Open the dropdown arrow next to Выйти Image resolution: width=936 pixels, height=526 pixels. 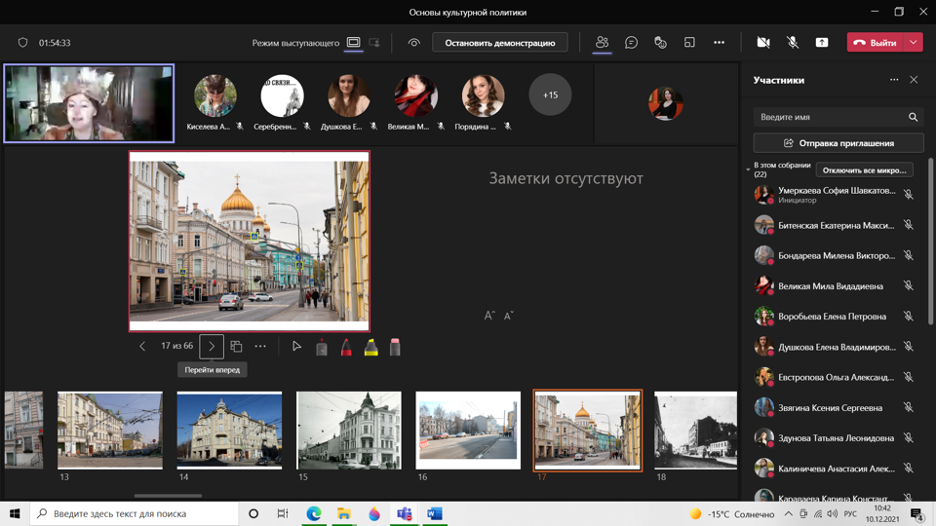tap(914, 43)
